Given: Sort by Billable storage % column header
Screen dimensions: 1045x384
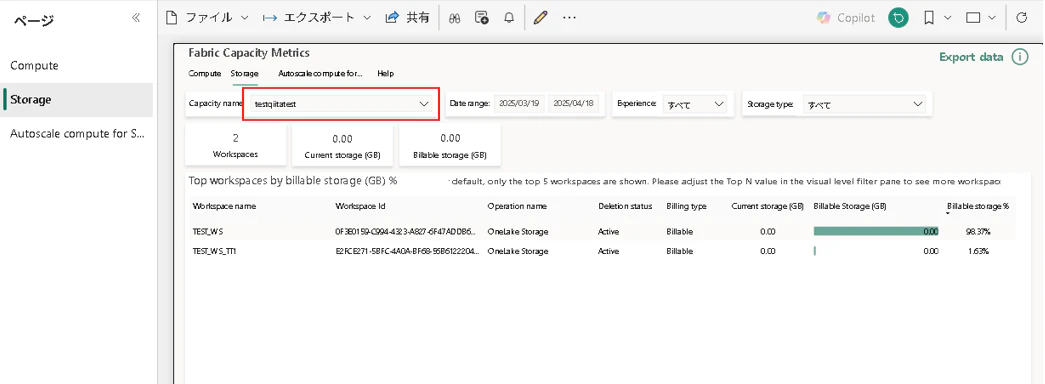Looking at the screenshot, I should [x=978, y=206].
